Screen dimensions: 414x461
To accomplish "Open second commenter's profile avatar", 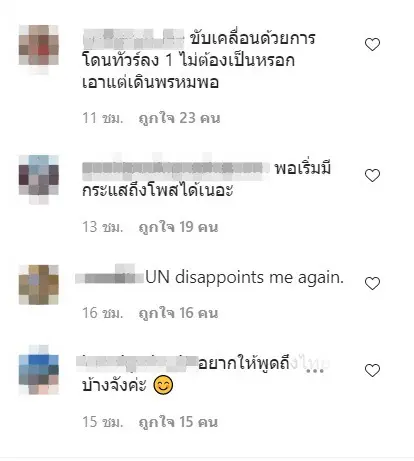I will [39, 176].
